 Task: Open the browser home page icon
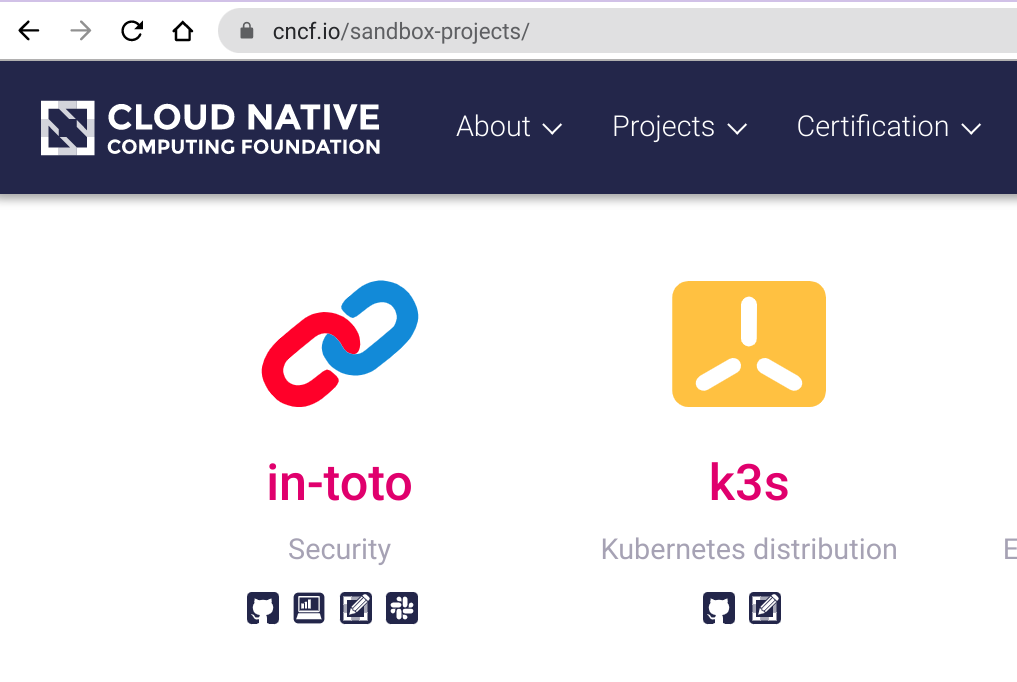point(183,30)
